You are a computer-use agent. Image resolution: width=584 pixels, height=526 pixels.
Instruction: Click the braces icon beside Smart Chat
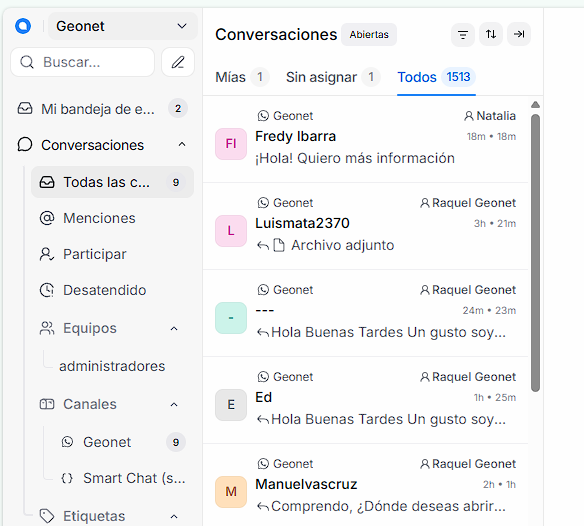click(x=67, y=478)
